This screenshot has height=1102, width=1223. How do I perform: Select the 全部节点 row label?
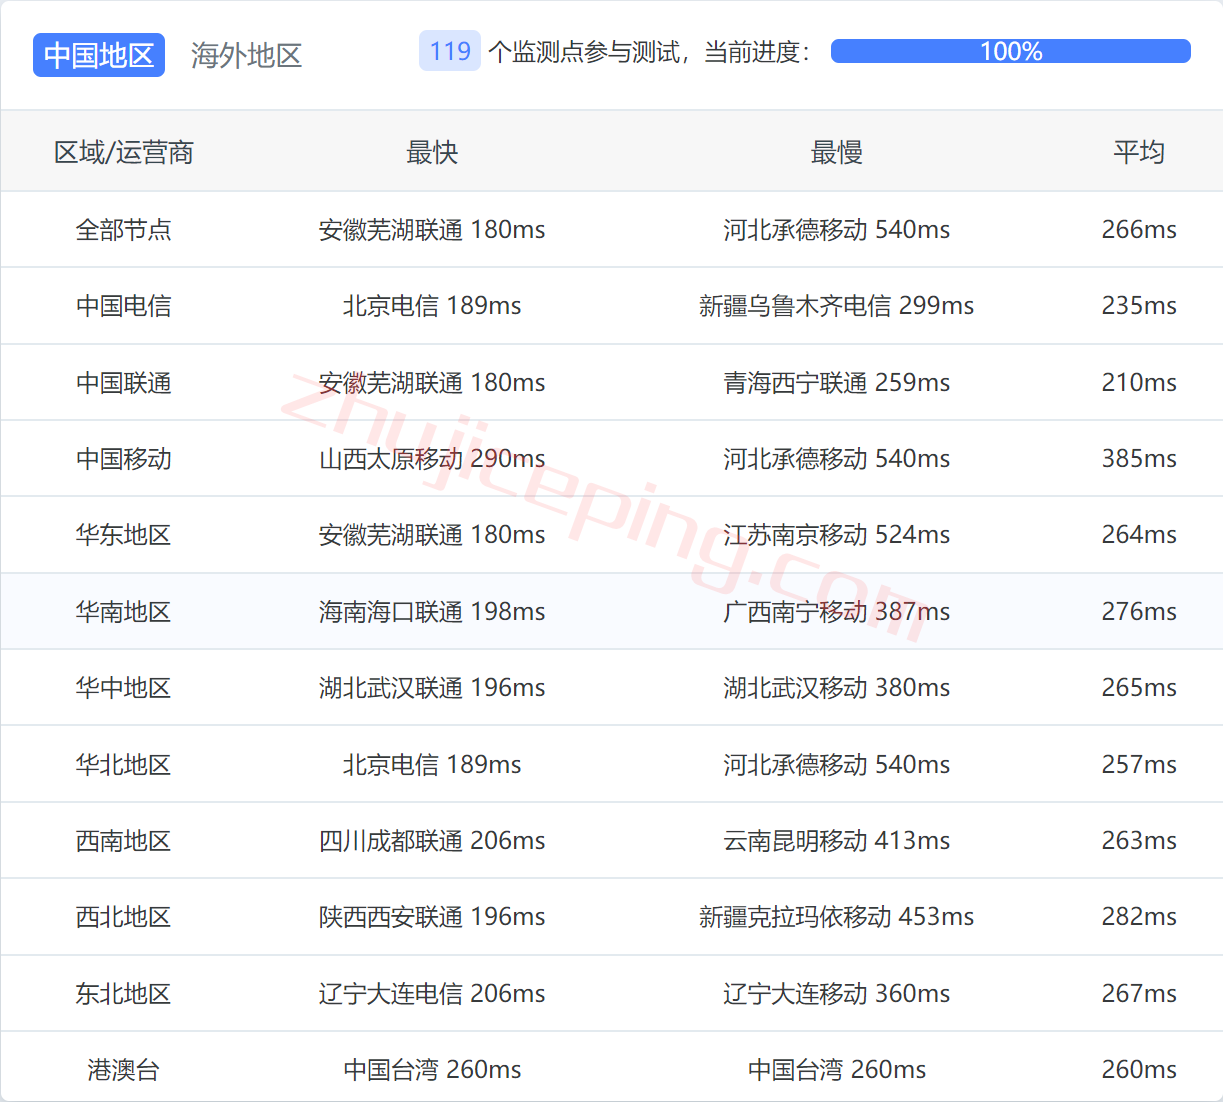coord(124,229)
